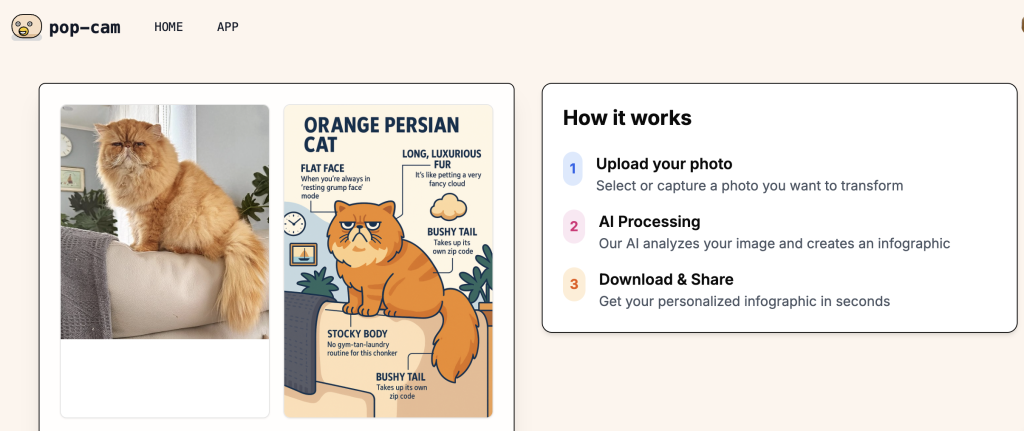Click the STOCKY BODY label on infographic
This screenshot has height=431, width=1024.
[x=357, y=334]
